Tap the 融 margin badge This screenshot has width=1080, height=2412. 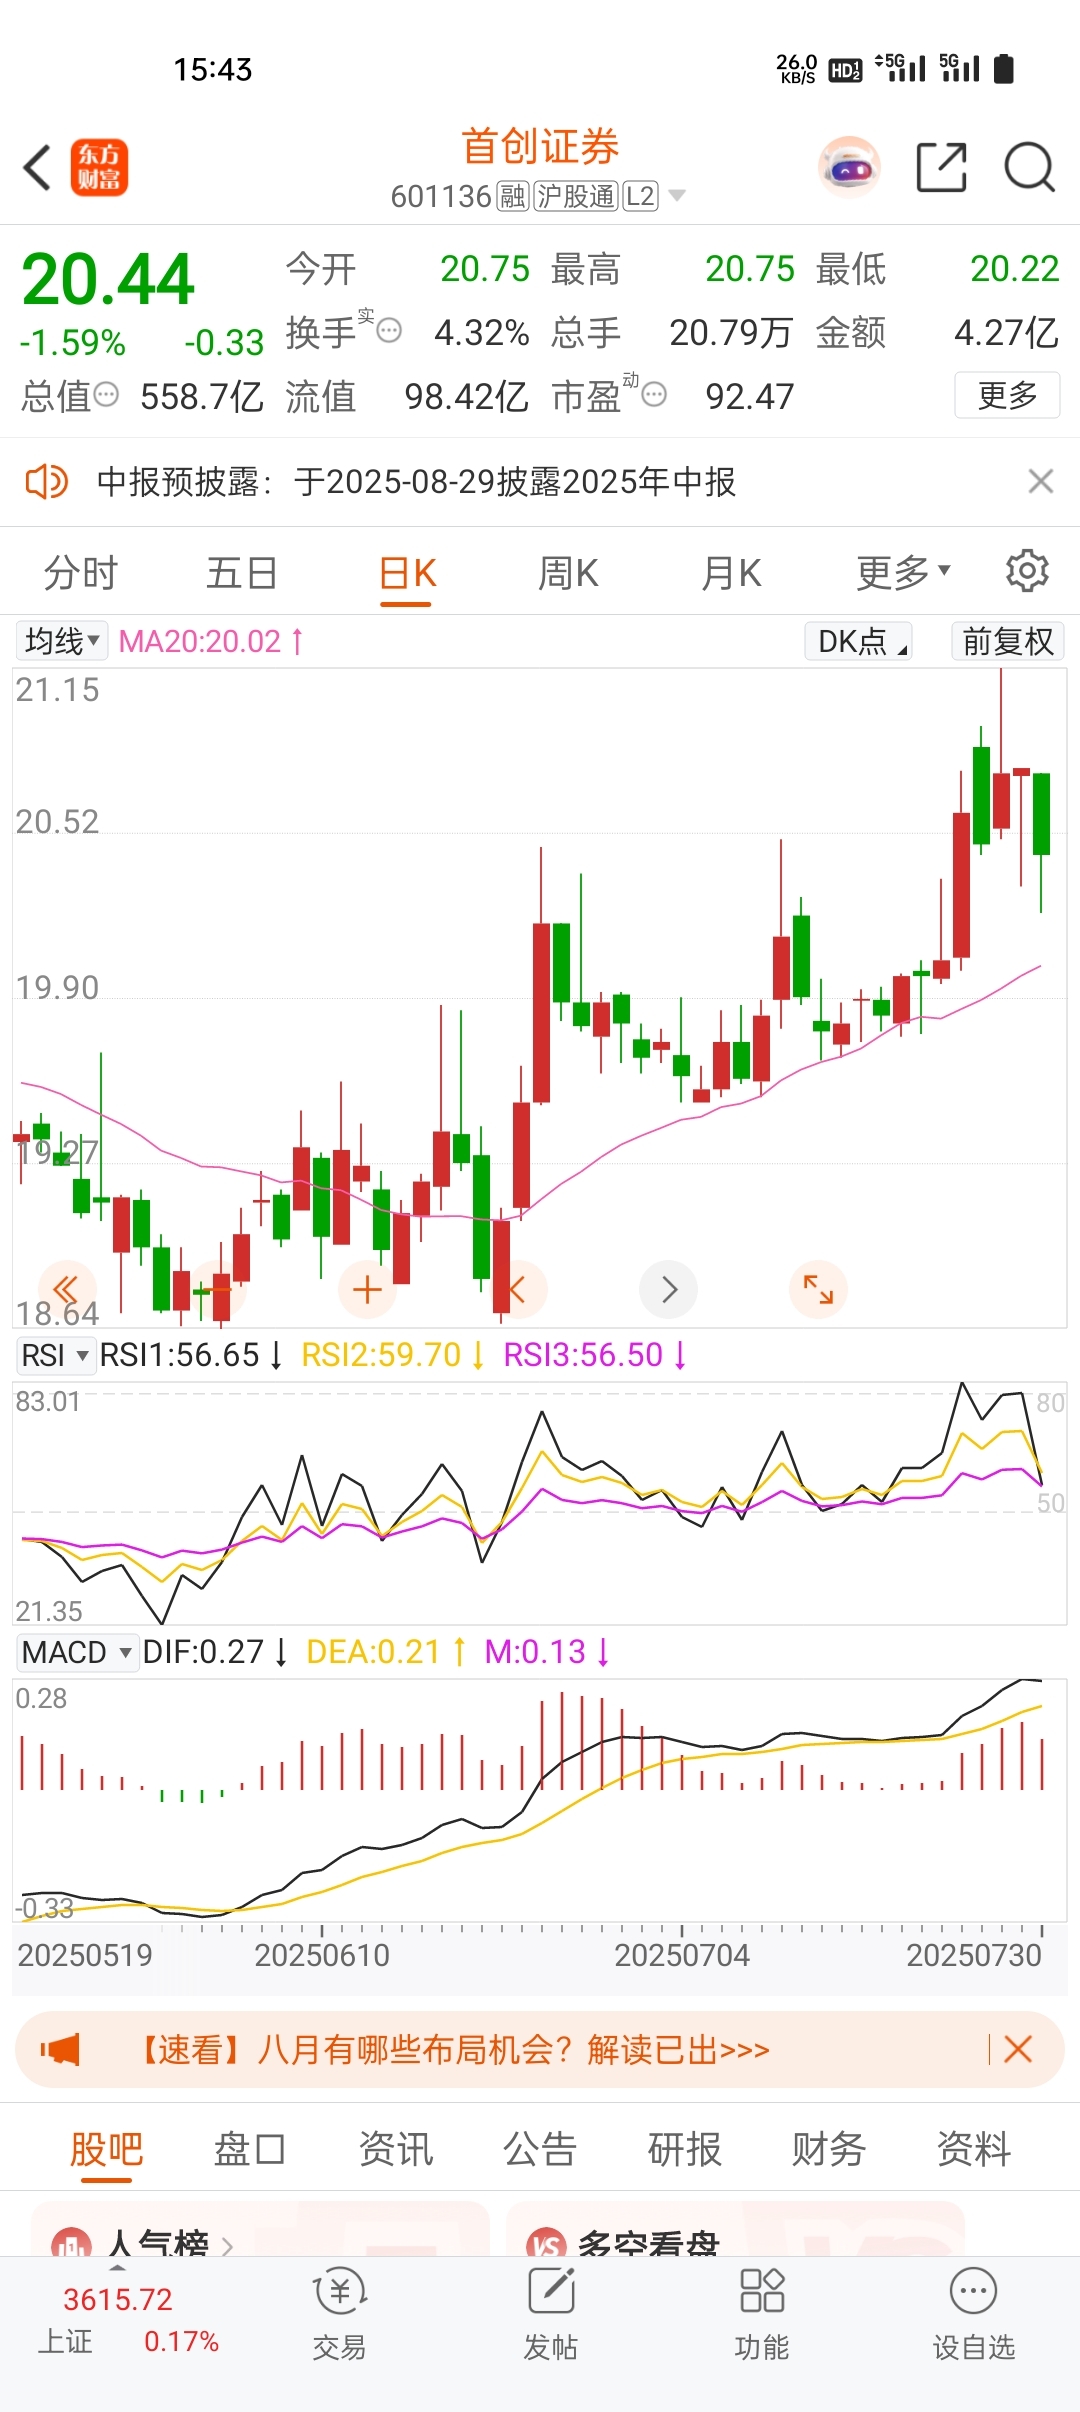click(x=512, y=196)
